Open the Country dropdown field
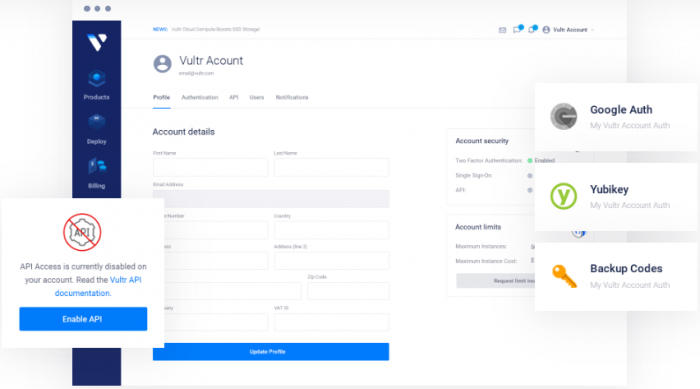Image resolution: width=700 pixels, height=389 pixels. pos(331,230)
